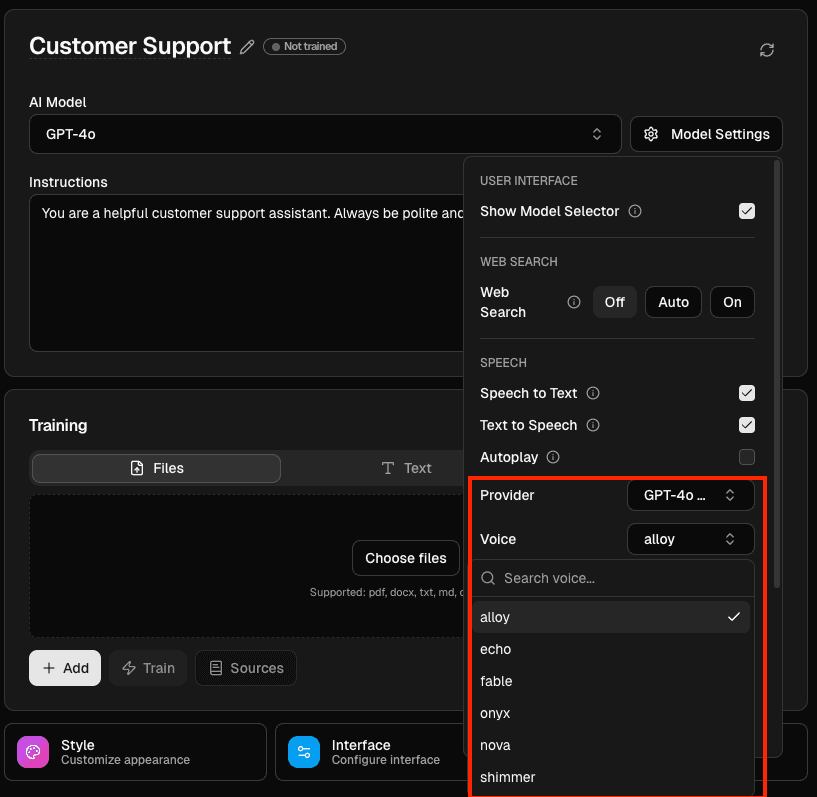
Task: Collapse the Voice dropdown
Action: tap(690, 539)
